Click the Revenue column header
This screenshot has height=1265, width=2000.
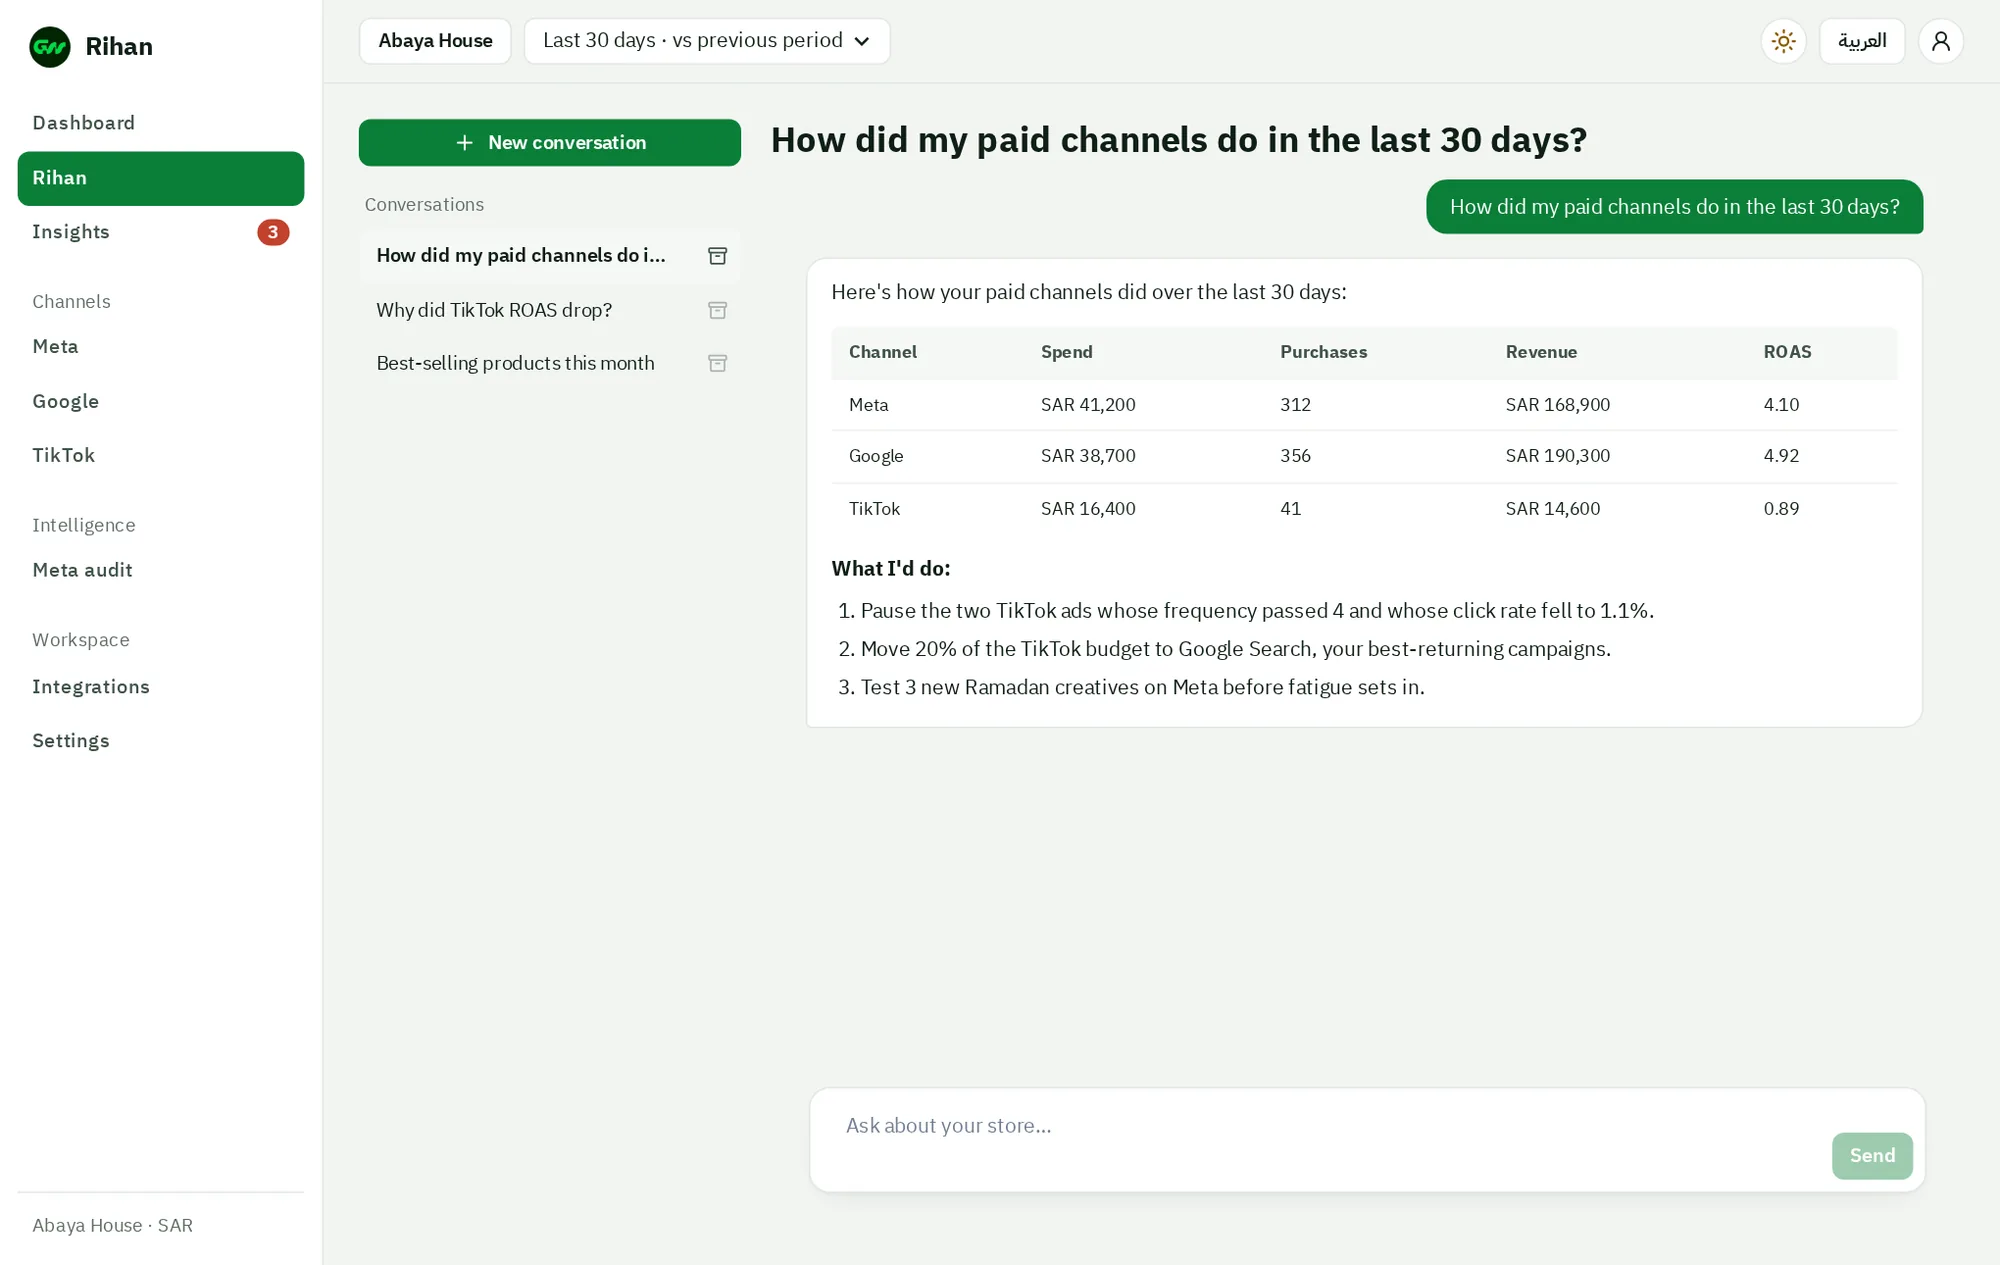[1541, 352]
